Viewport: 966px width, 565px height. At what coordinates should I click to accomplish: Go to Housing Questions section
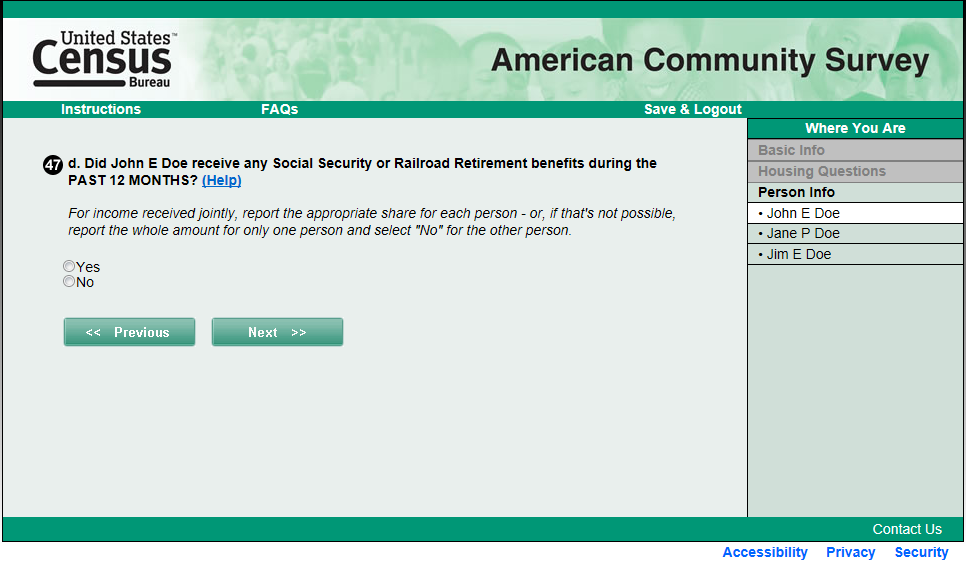855,171
